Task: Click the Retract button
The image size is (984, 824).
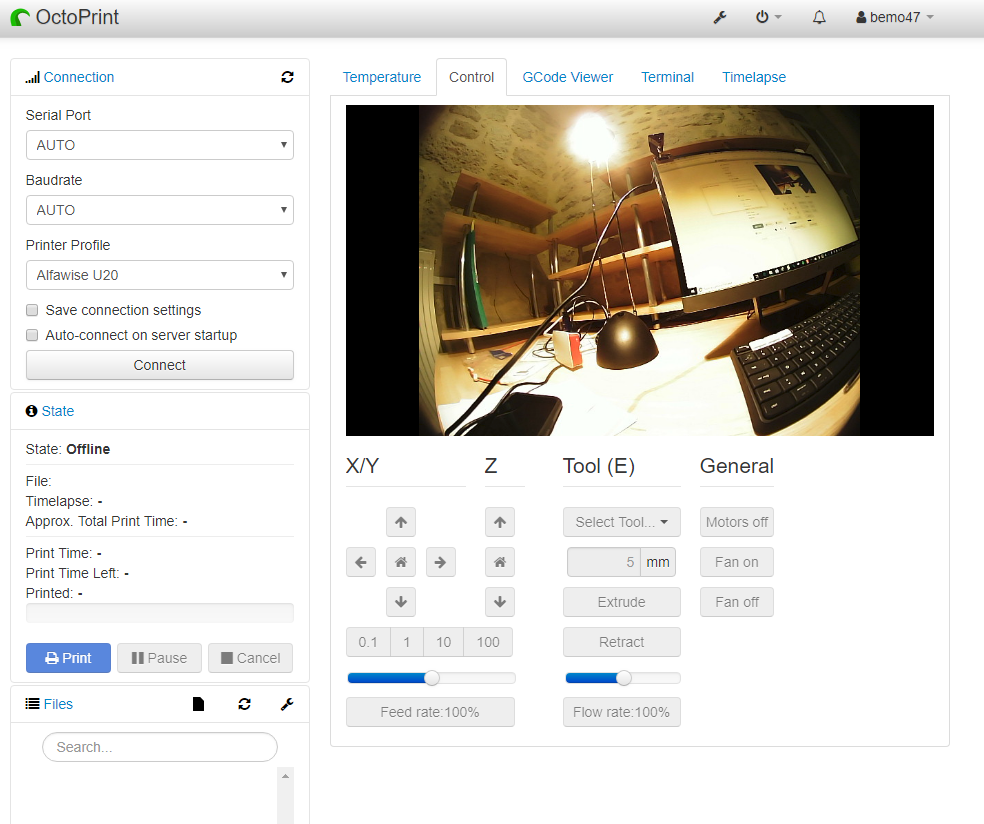Action: pos(621,642)
